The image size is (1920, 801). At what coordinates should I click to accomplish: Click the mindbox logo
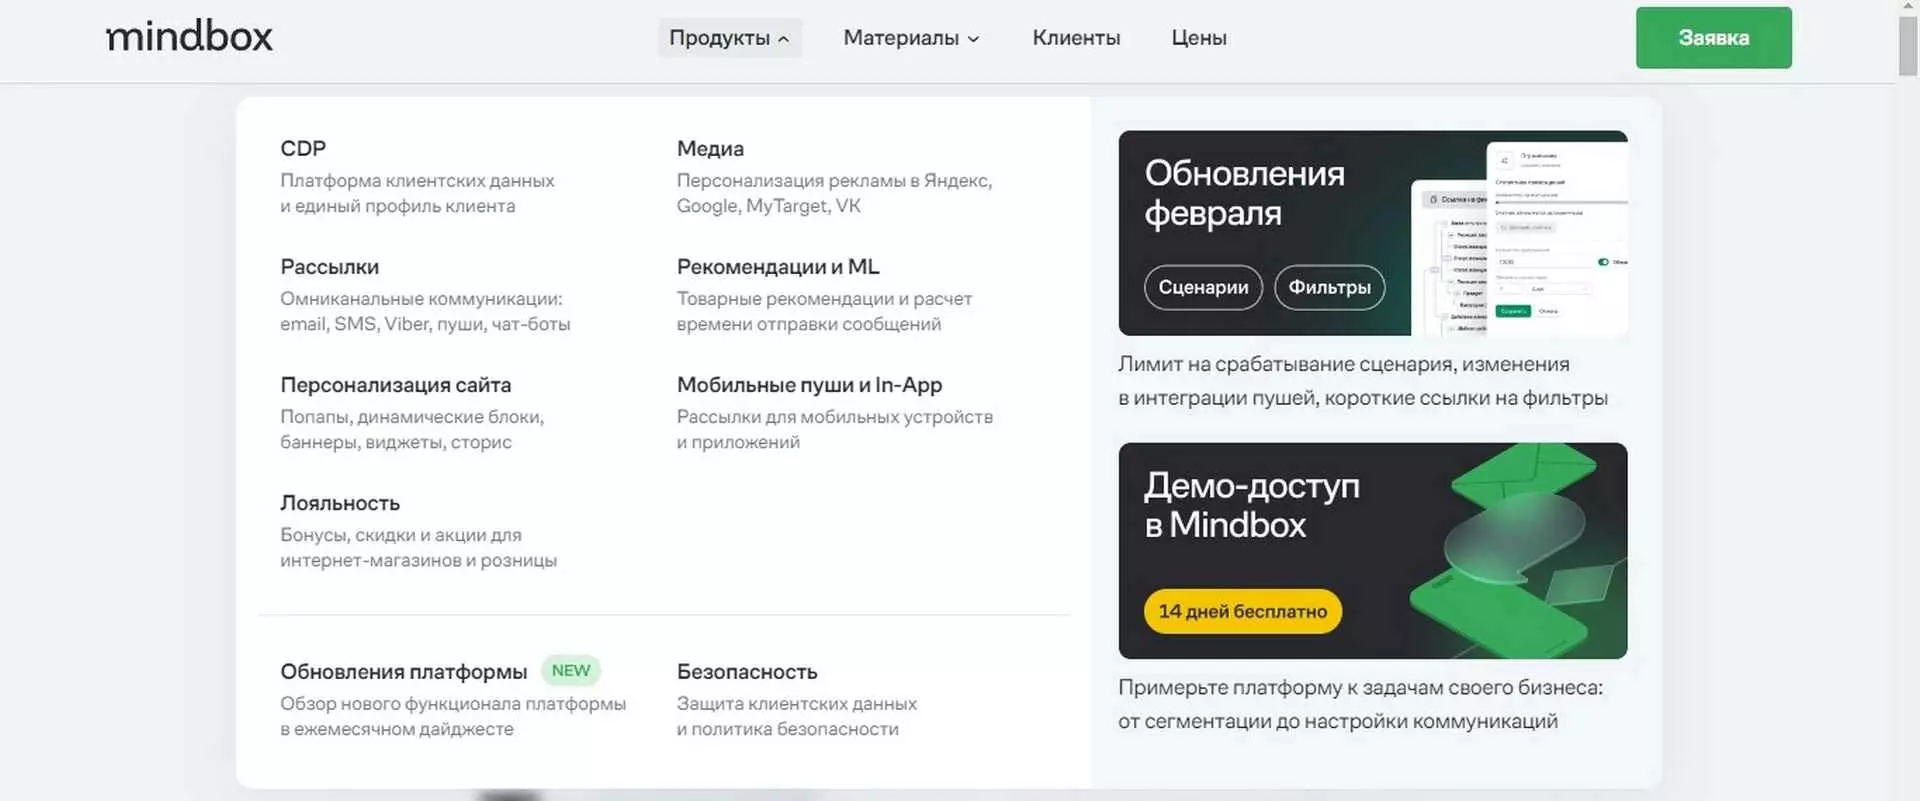click(189, 38)
